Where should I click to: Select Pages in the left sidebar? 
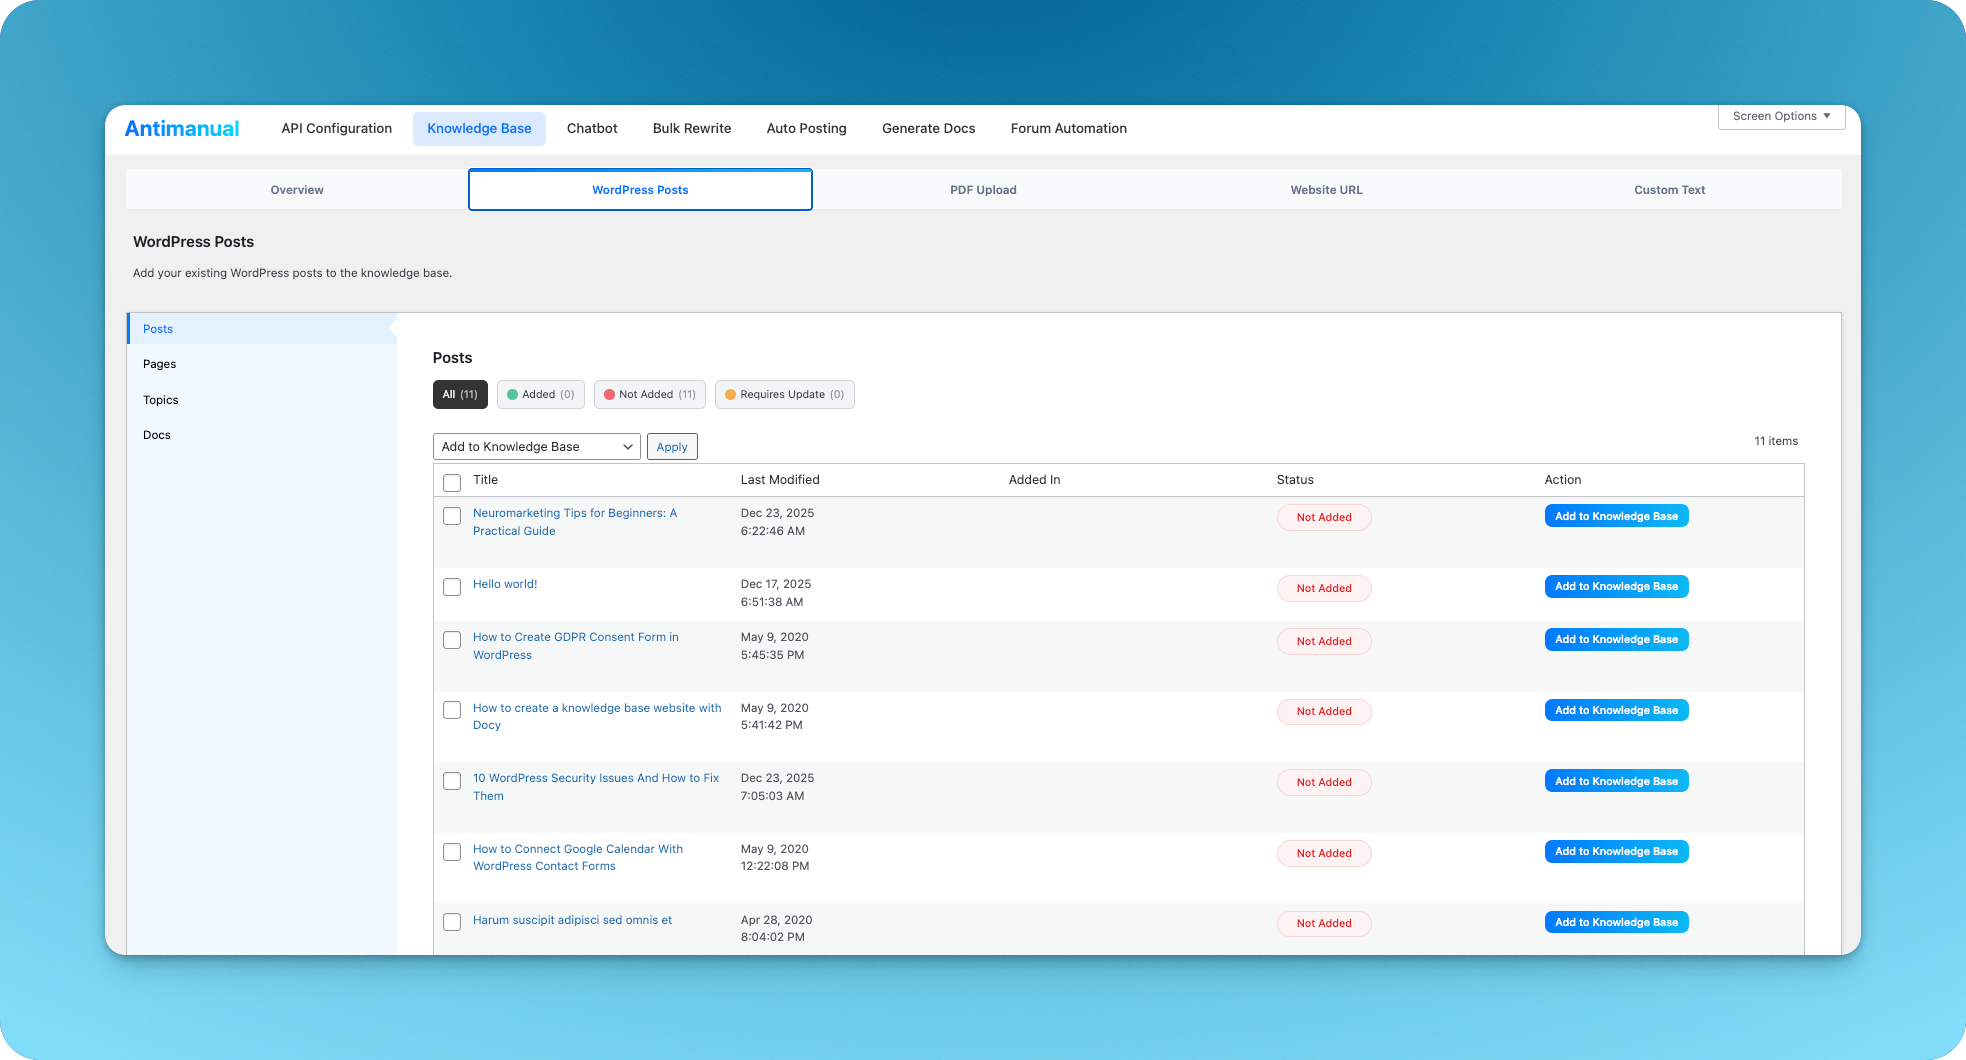point(159,363)
